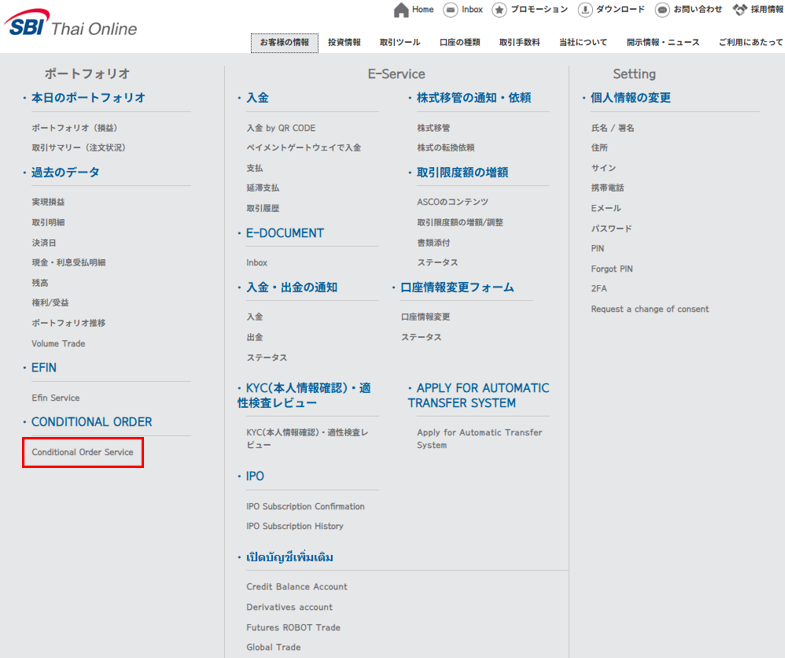Screen dimensions: 785x658
Task: Click the サイン setting link
Action: click(604, 168)
